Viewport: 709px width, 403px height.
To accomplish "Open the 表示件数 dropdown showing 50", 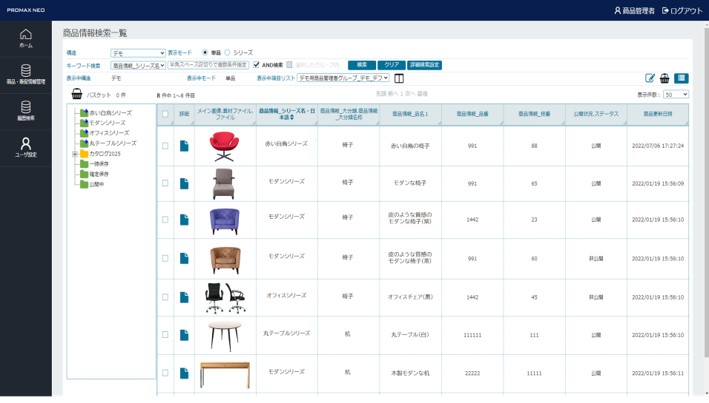I will point(675,95).
